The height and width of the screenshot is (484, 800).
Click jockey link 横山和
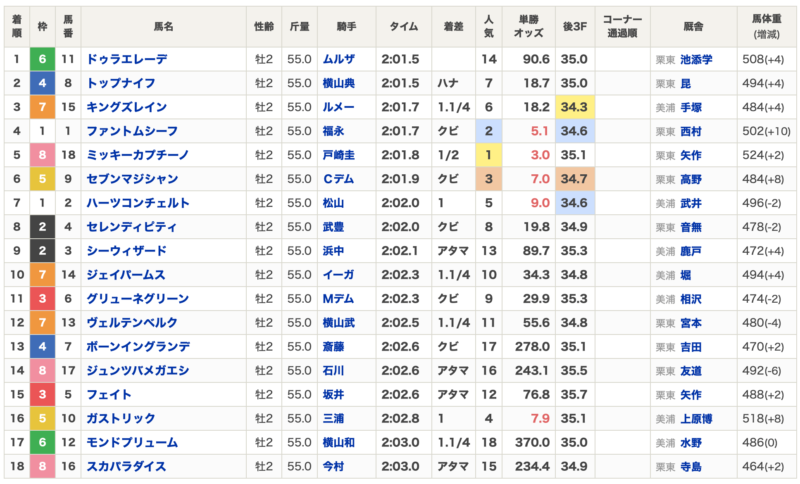(339, 443)
